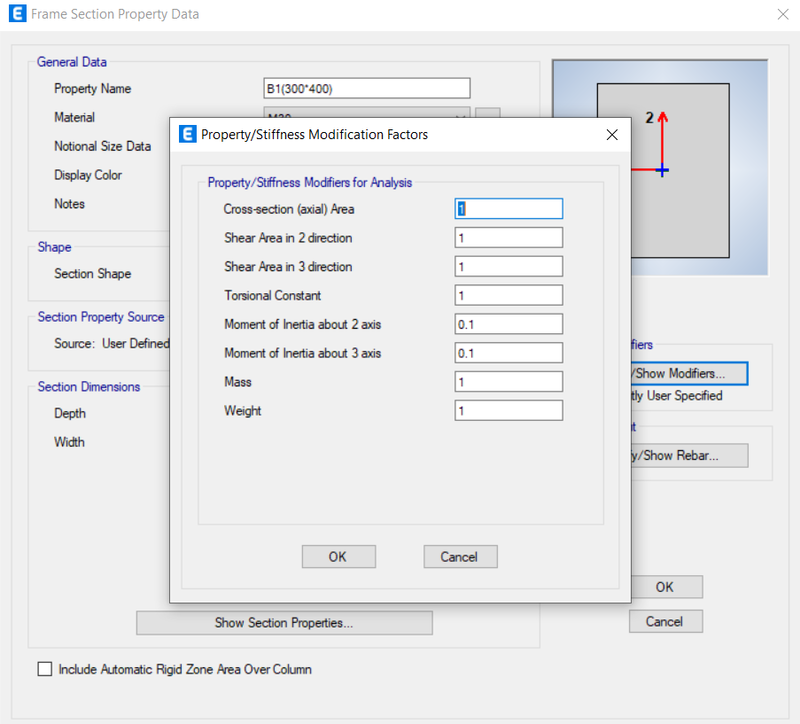Select the Shear Area in 2 direction field
The width and height of the screenshot is (800, 724).
coord(509,238)
